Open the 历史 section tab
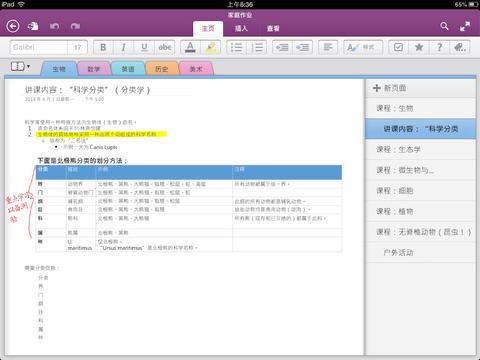This screenshot has width=480, height=360. coord(162,69)
